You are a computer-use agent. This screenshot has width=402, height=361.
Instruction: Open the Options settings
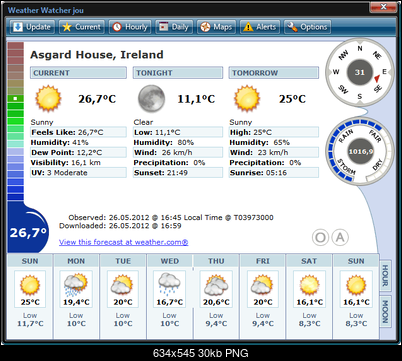[307, 27]
